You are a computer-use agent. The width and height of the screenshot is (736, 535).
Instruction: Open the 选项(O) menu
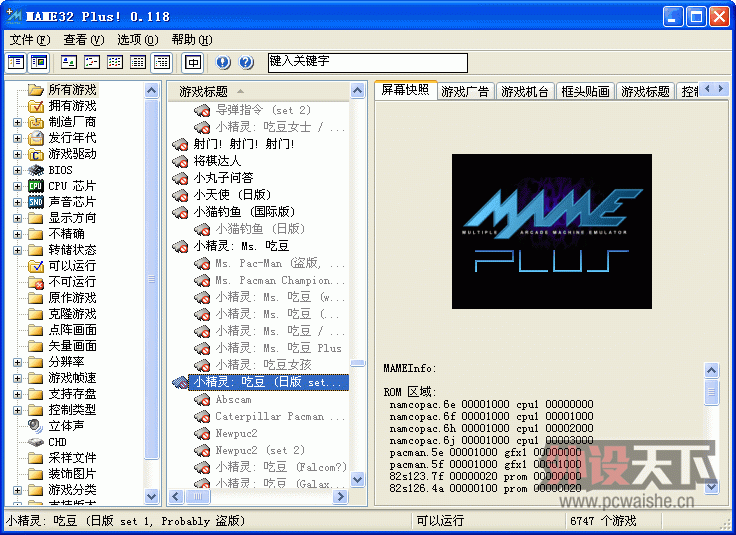(x=138, y=40)
